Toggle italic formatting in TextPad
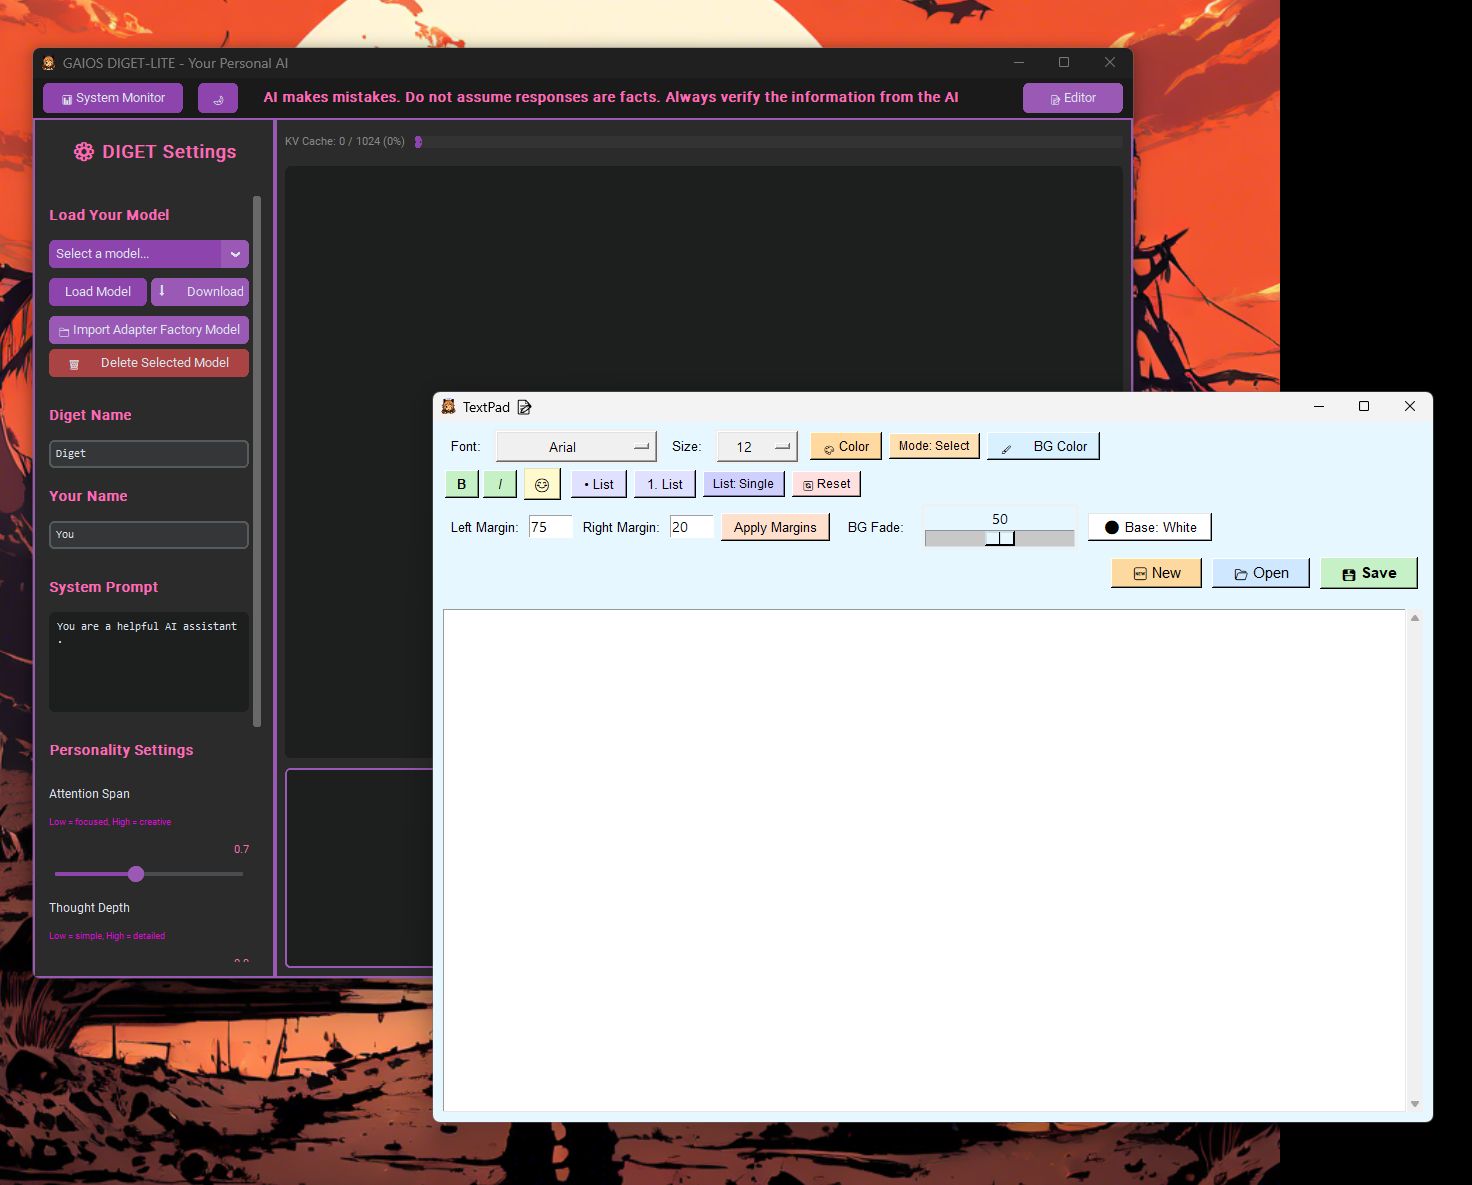1472x1185 pixels. (500, 484)
